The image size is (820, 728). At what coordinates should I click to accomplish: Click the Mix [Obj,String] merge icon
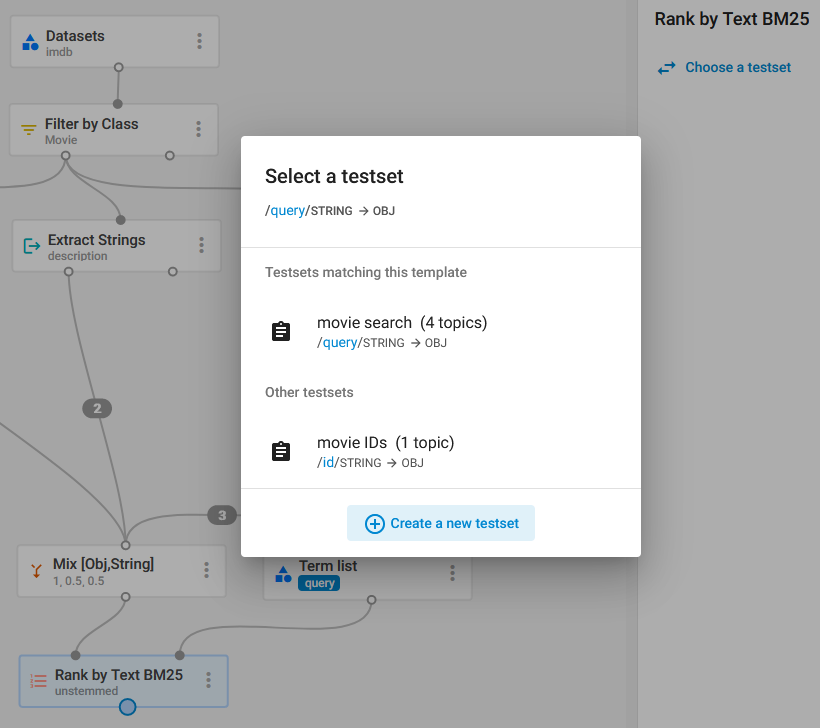36,571
